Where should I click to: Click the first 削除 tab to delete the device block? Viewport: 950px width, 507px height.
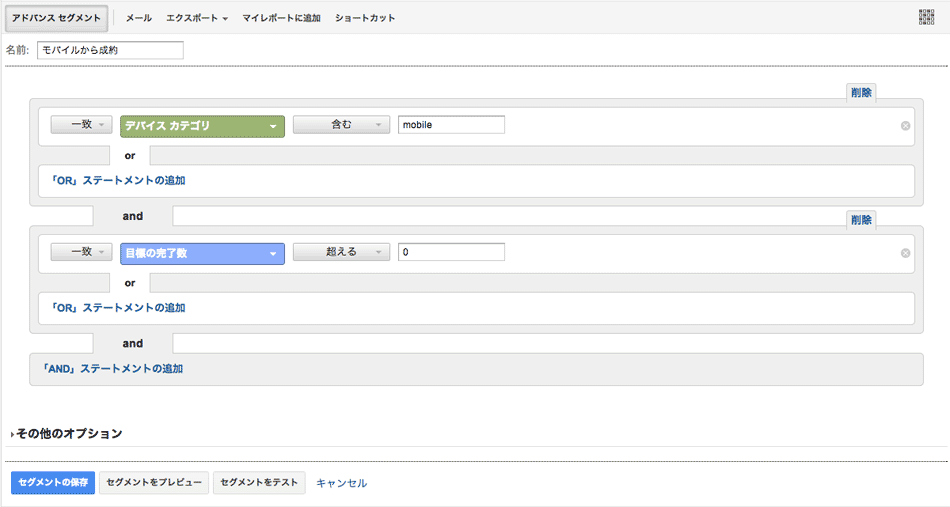click(861, 92)
